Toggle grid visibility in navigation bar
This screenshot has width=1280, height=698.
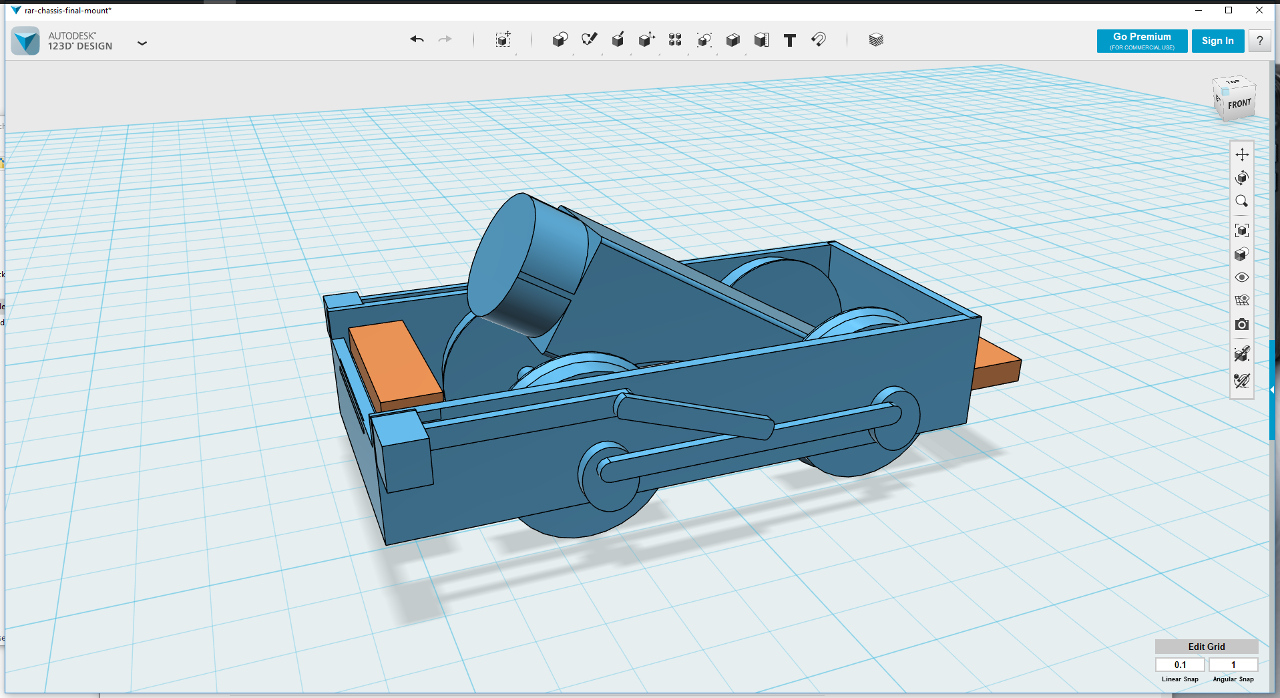[1242, 301]
